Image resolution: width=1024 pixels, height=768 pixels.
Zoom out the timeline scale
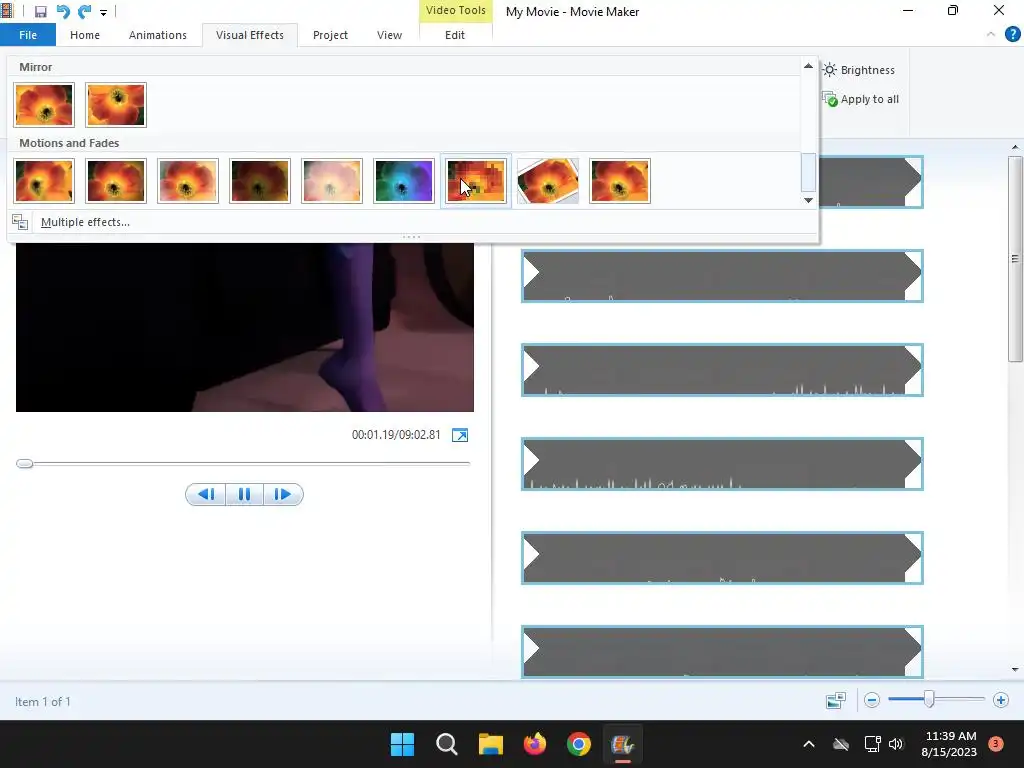(x=872, y=701)
